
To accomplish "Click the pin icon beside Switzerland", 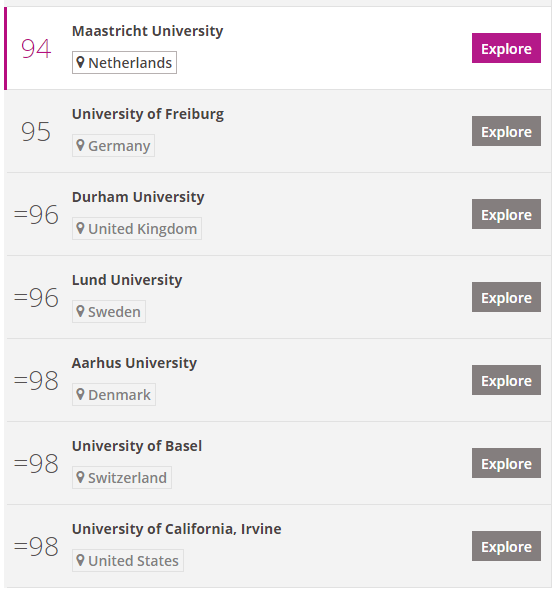I will pos(80,477).
